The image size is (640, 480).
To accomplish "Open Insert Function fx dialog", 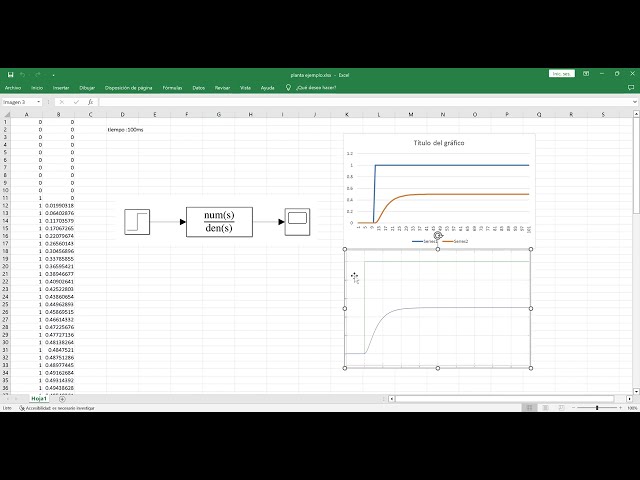I will pos(91,102).
